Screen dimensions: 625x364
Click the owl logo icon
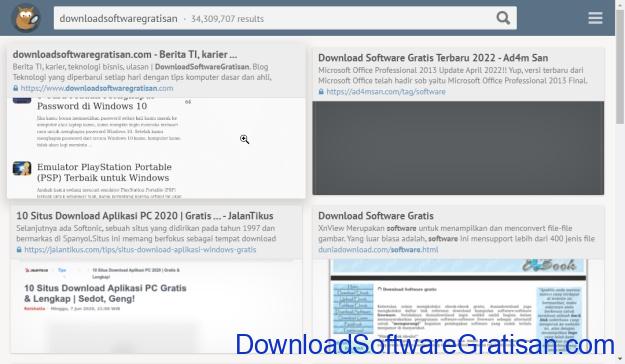tap(27, 18)
